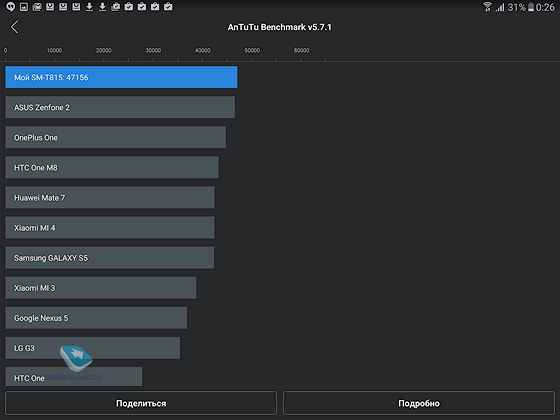
Task: Select the ASUS Zenfone 2 bar
Action: click(120, 107)
